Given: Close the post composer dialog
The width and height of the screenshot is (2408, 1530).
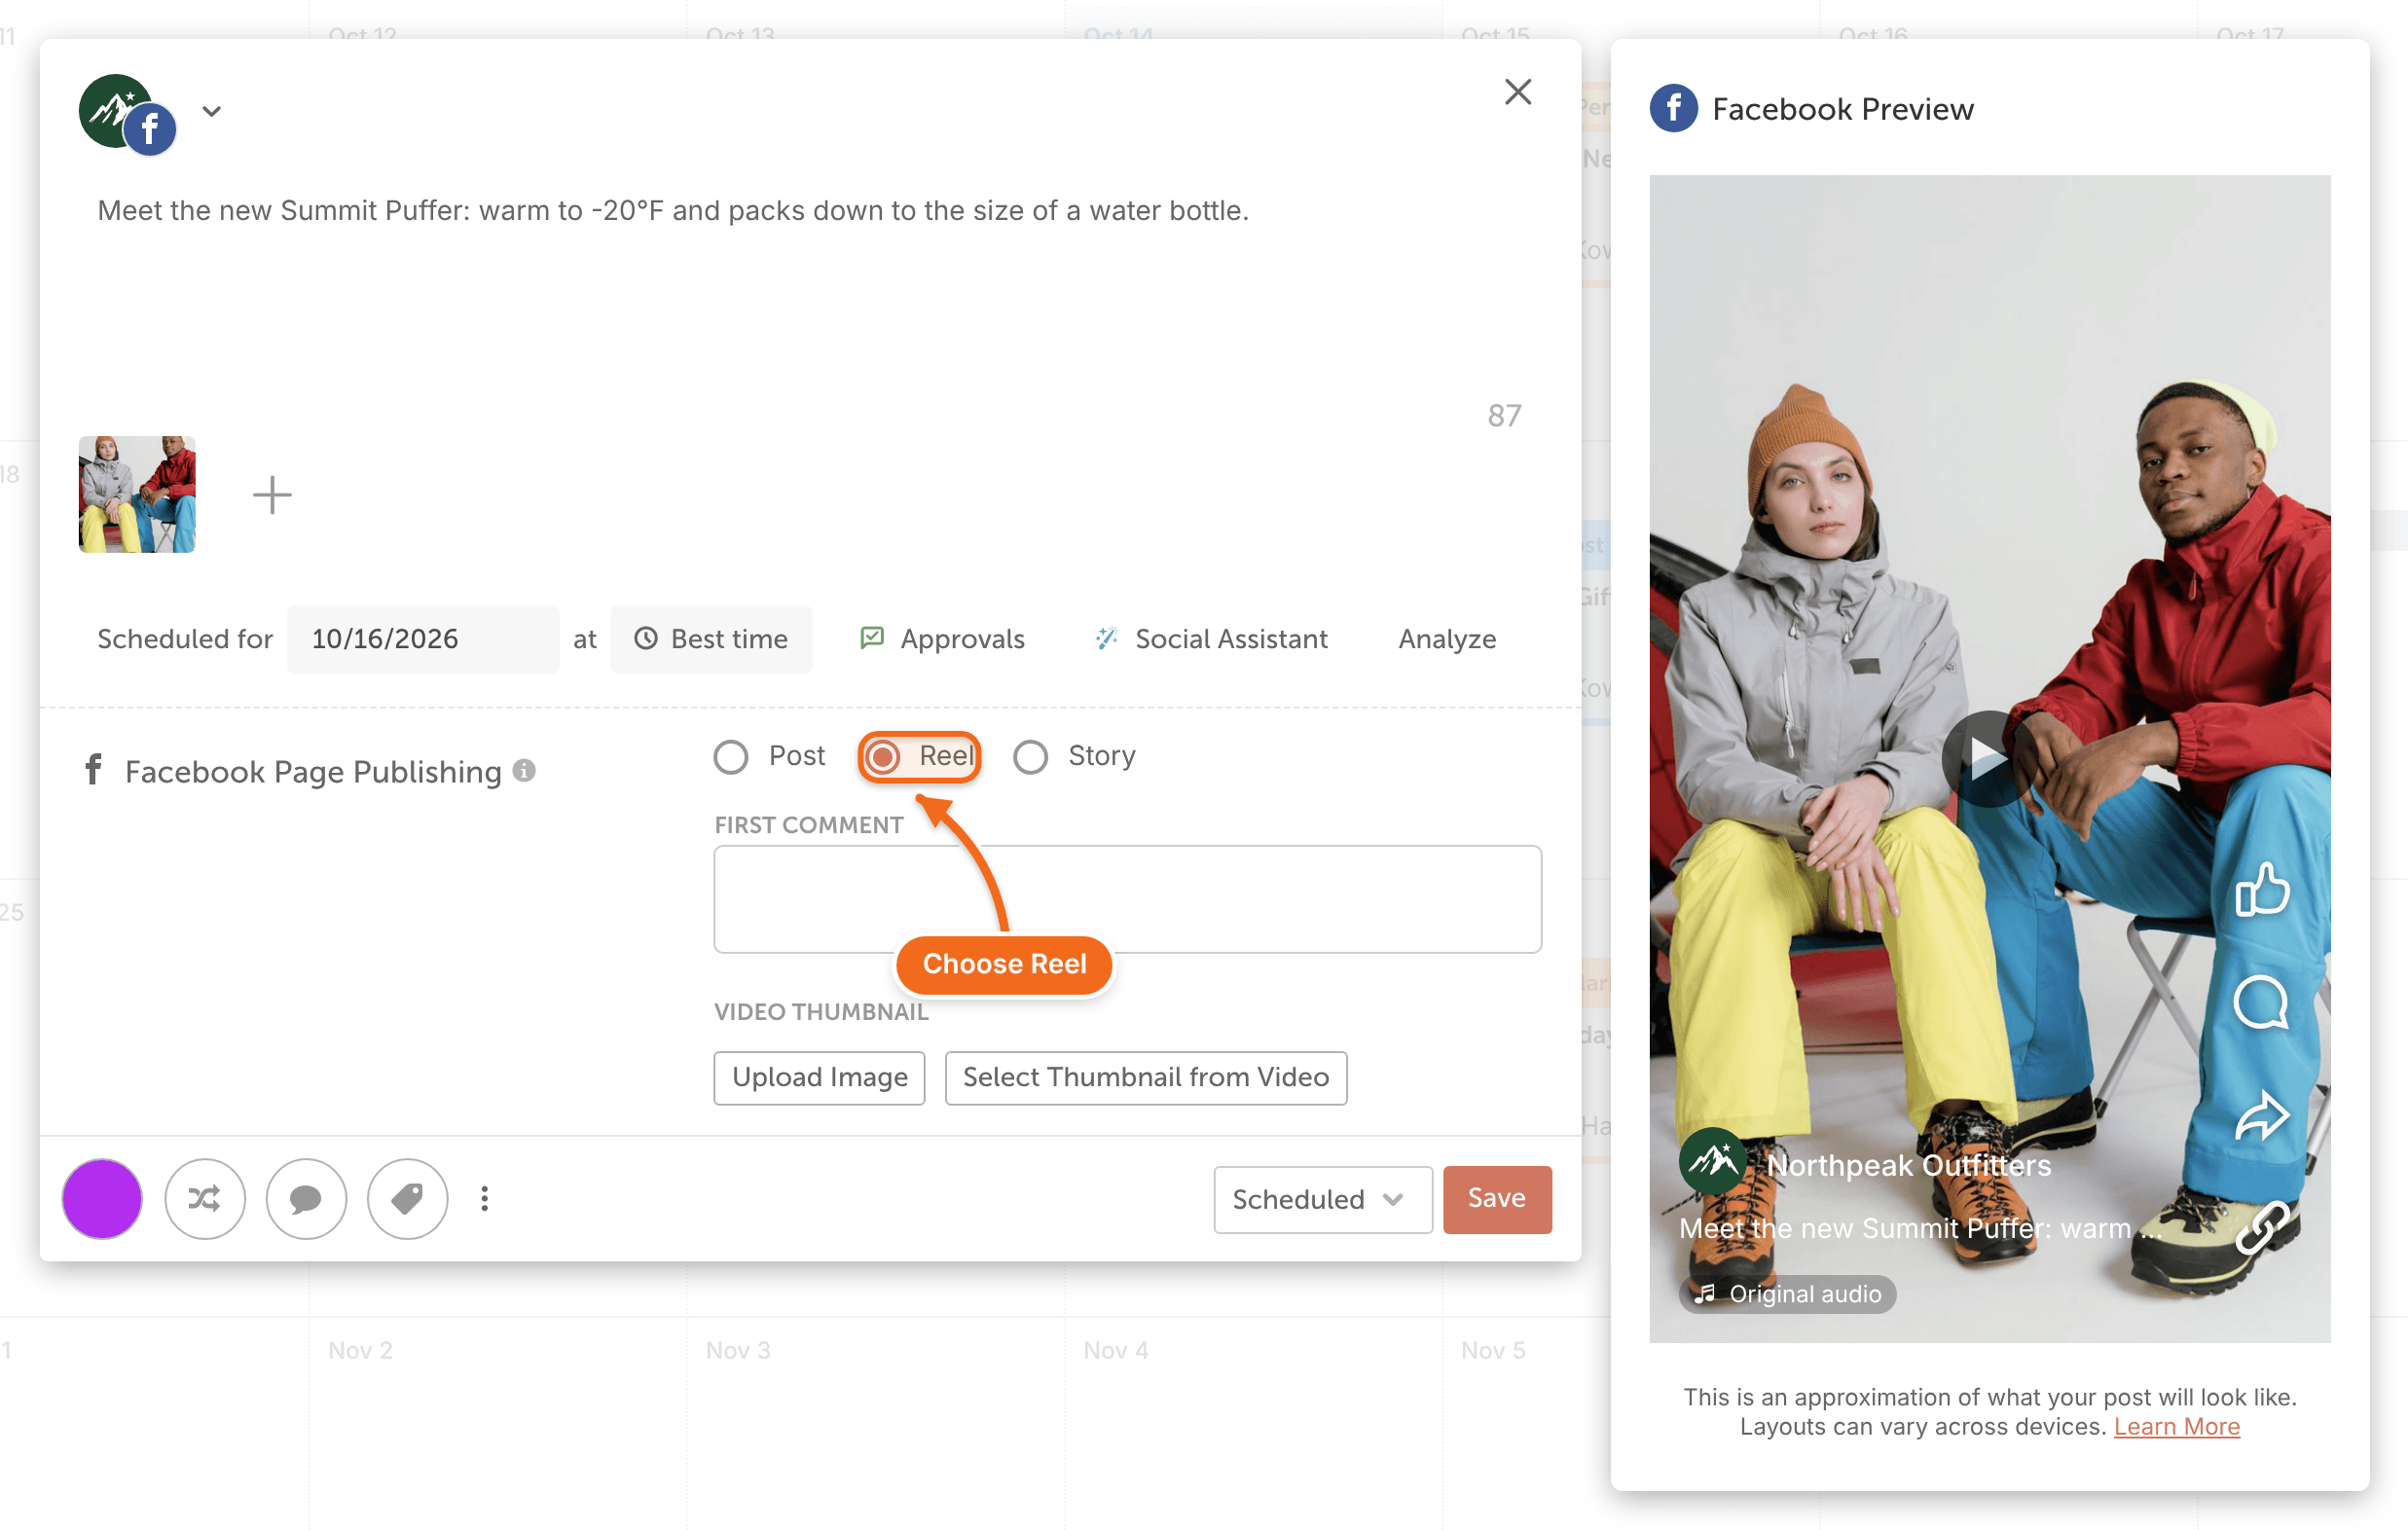Looking at the screenshot, I should pyautogui.click(x=1517, y=92).
